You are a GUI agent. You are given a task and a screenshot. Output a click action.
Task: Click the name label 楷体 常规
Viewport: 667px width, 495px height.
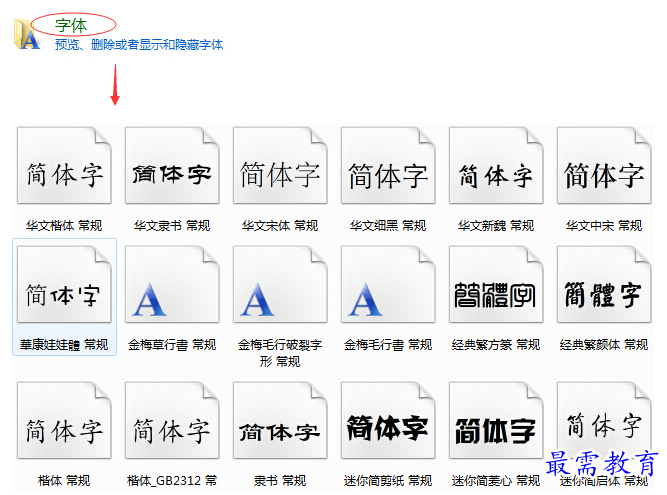[x=64, y=481]
